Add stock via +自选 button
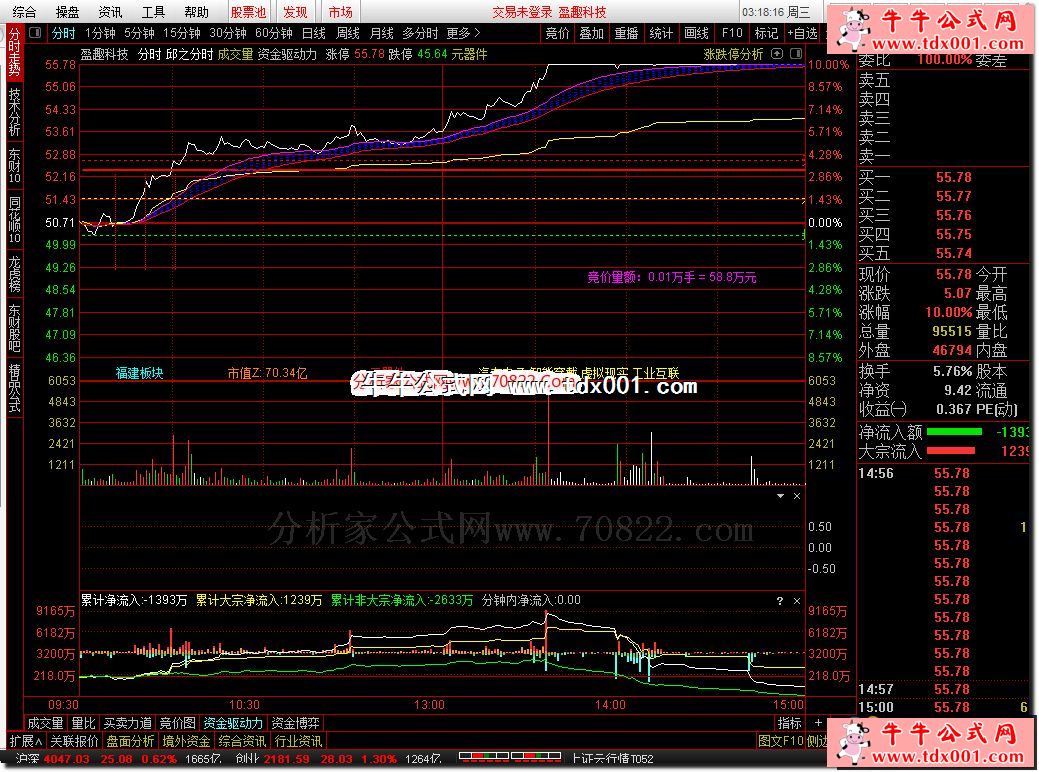Image resolution: width=1039 pixels, height=772 pixels. tap(802, 32)
